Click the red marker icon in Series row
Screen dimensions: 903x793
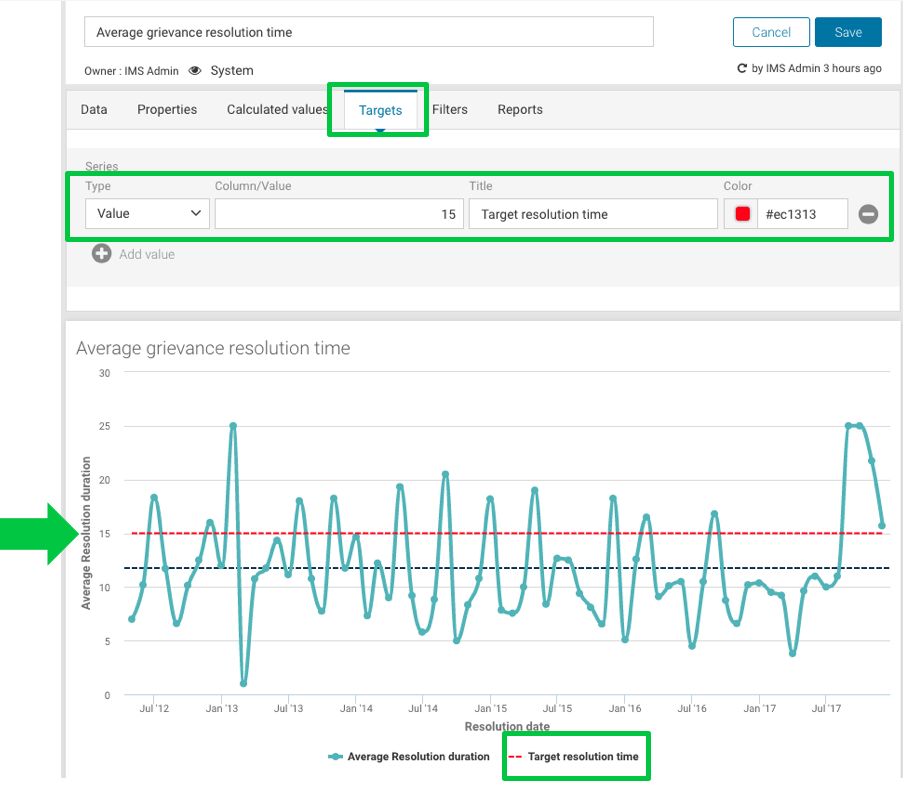point(740,213)
